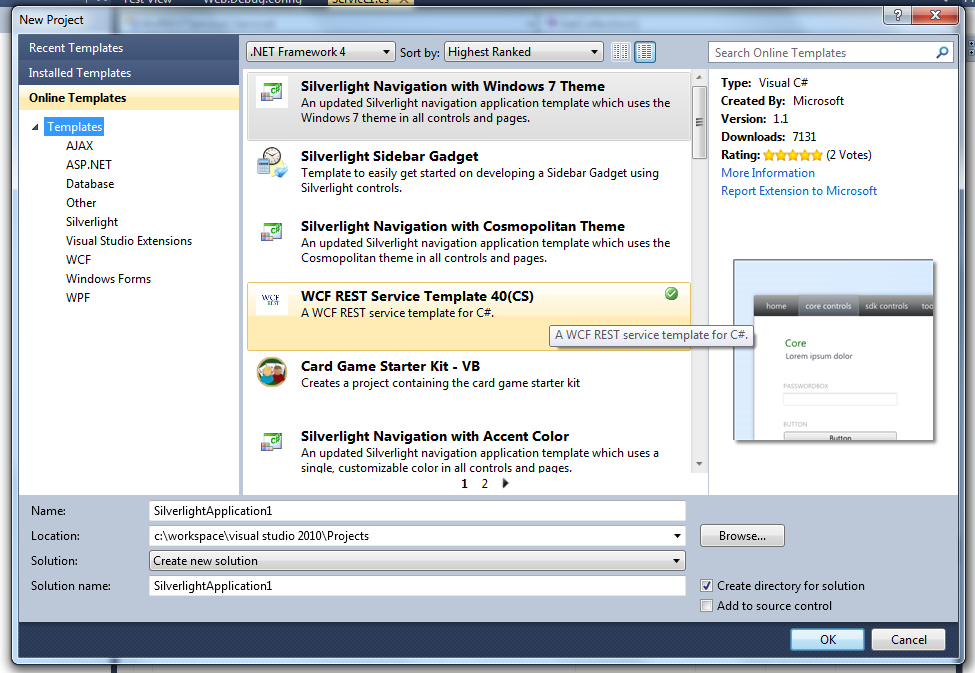Click the Solution name input field
The width and height of the screenshot is (975, 673).
click(417, 585)
